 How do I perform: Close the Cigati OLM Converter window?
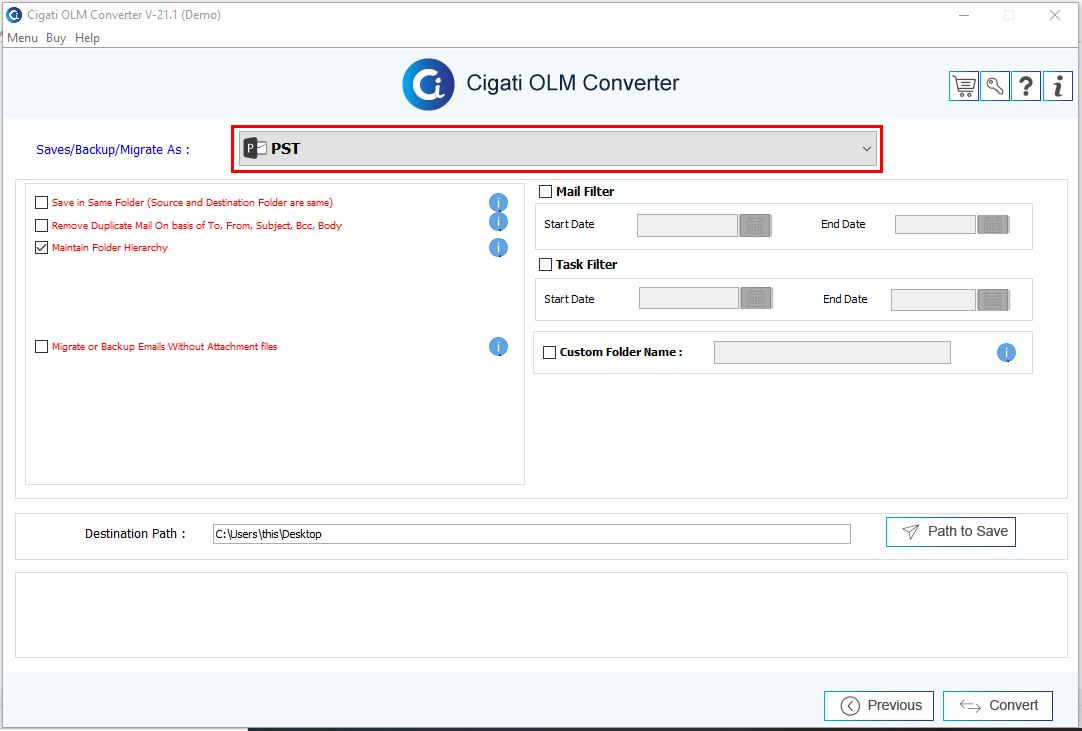pyautogui.click(x=1055, y=15)
